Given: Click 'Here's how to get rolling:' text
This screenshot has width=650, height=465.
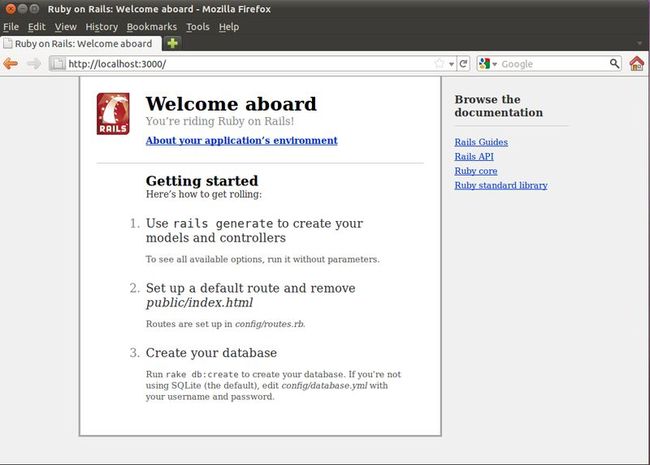Looking at the screenshot, I should click(204, 194).
